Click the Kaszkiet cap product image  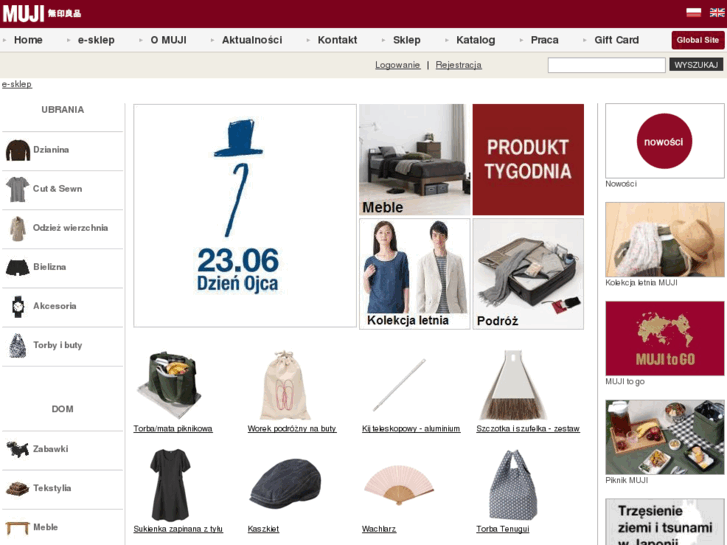point(285,484)
